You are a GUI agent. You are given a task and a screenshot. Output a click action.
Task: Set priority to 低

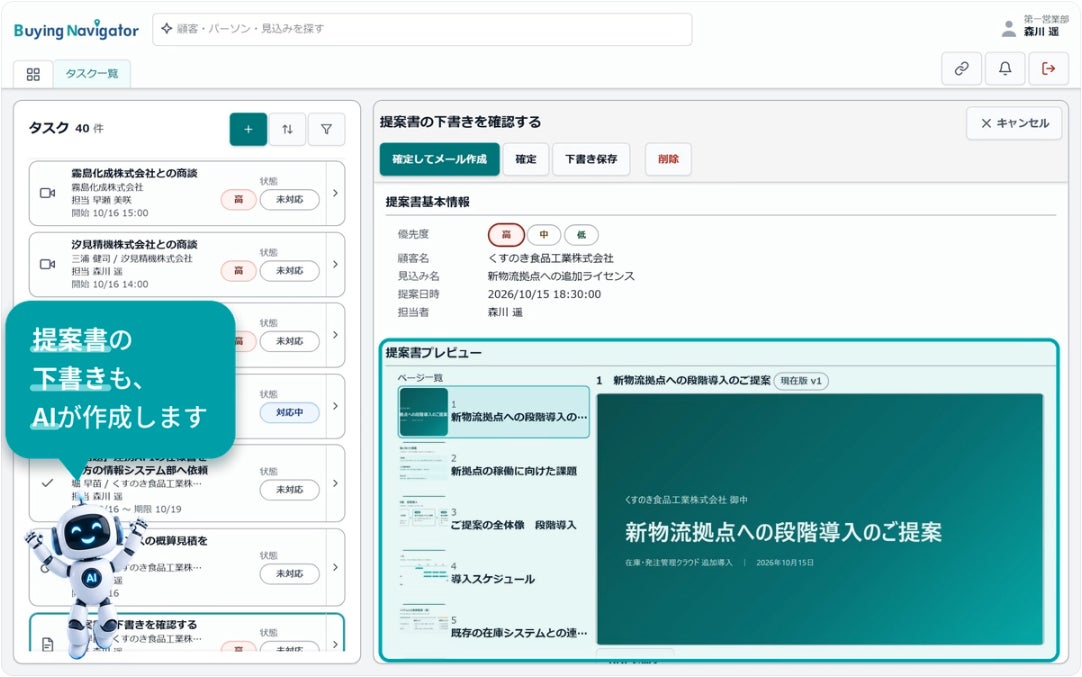(x=581, y=235)
